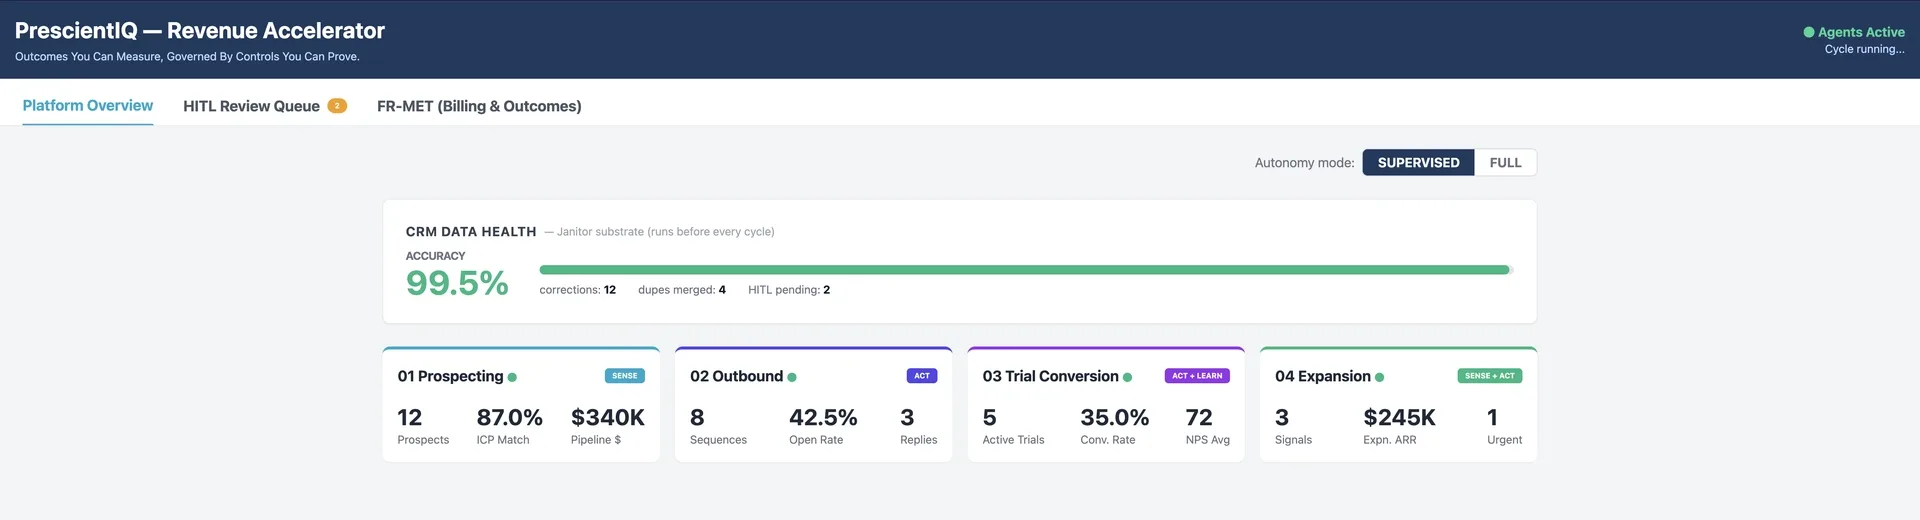This screenshot has height=520, width=1920.
Task: Click the 8 Sequences metric
Action: point(718,425)
